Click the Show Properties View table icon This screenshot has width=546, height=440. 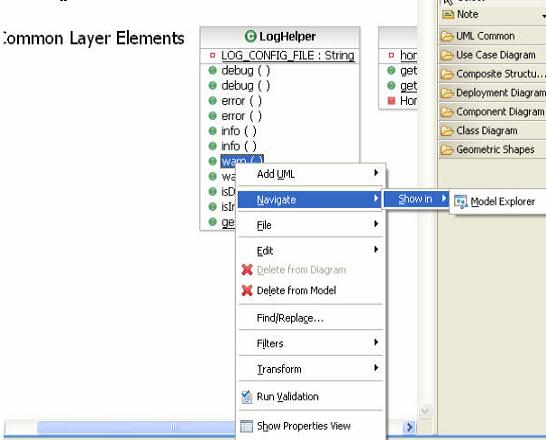pyautogui.click(x=247, y=426)
